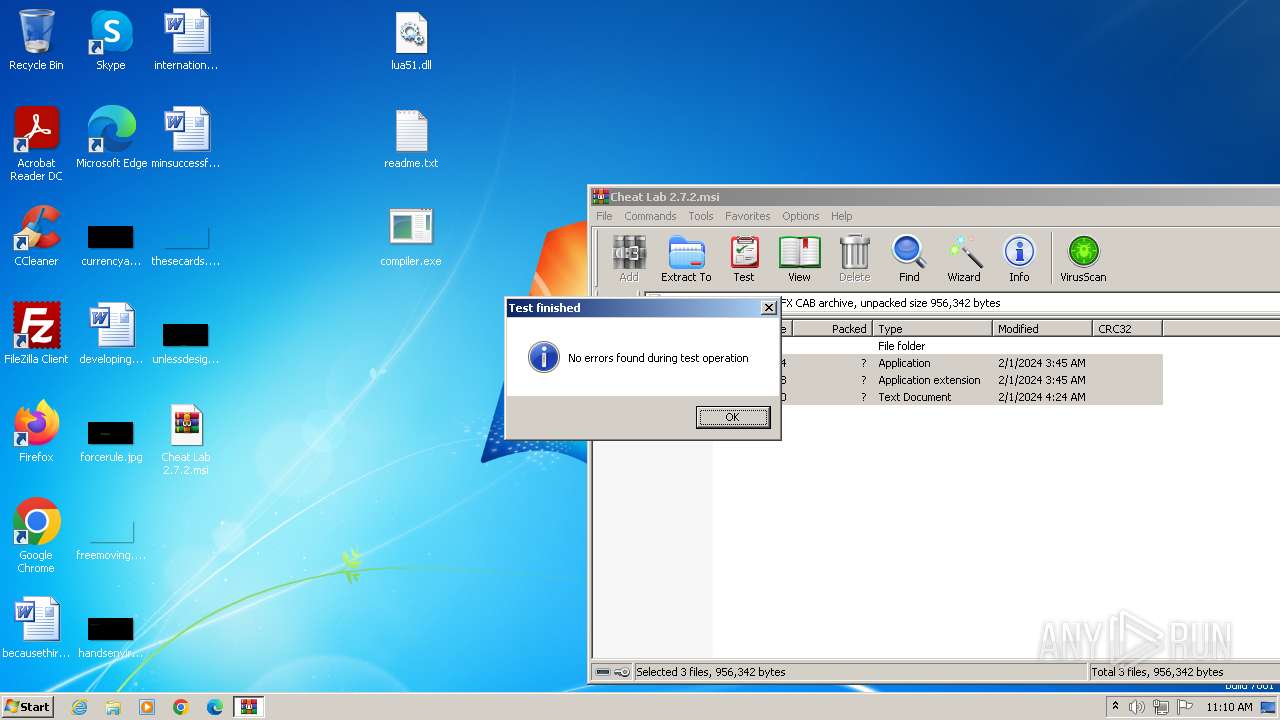Screen dimensions: 1280x720
Task: Sort by the Type column header
Action: pyautogui.click(x=932, y=328)
